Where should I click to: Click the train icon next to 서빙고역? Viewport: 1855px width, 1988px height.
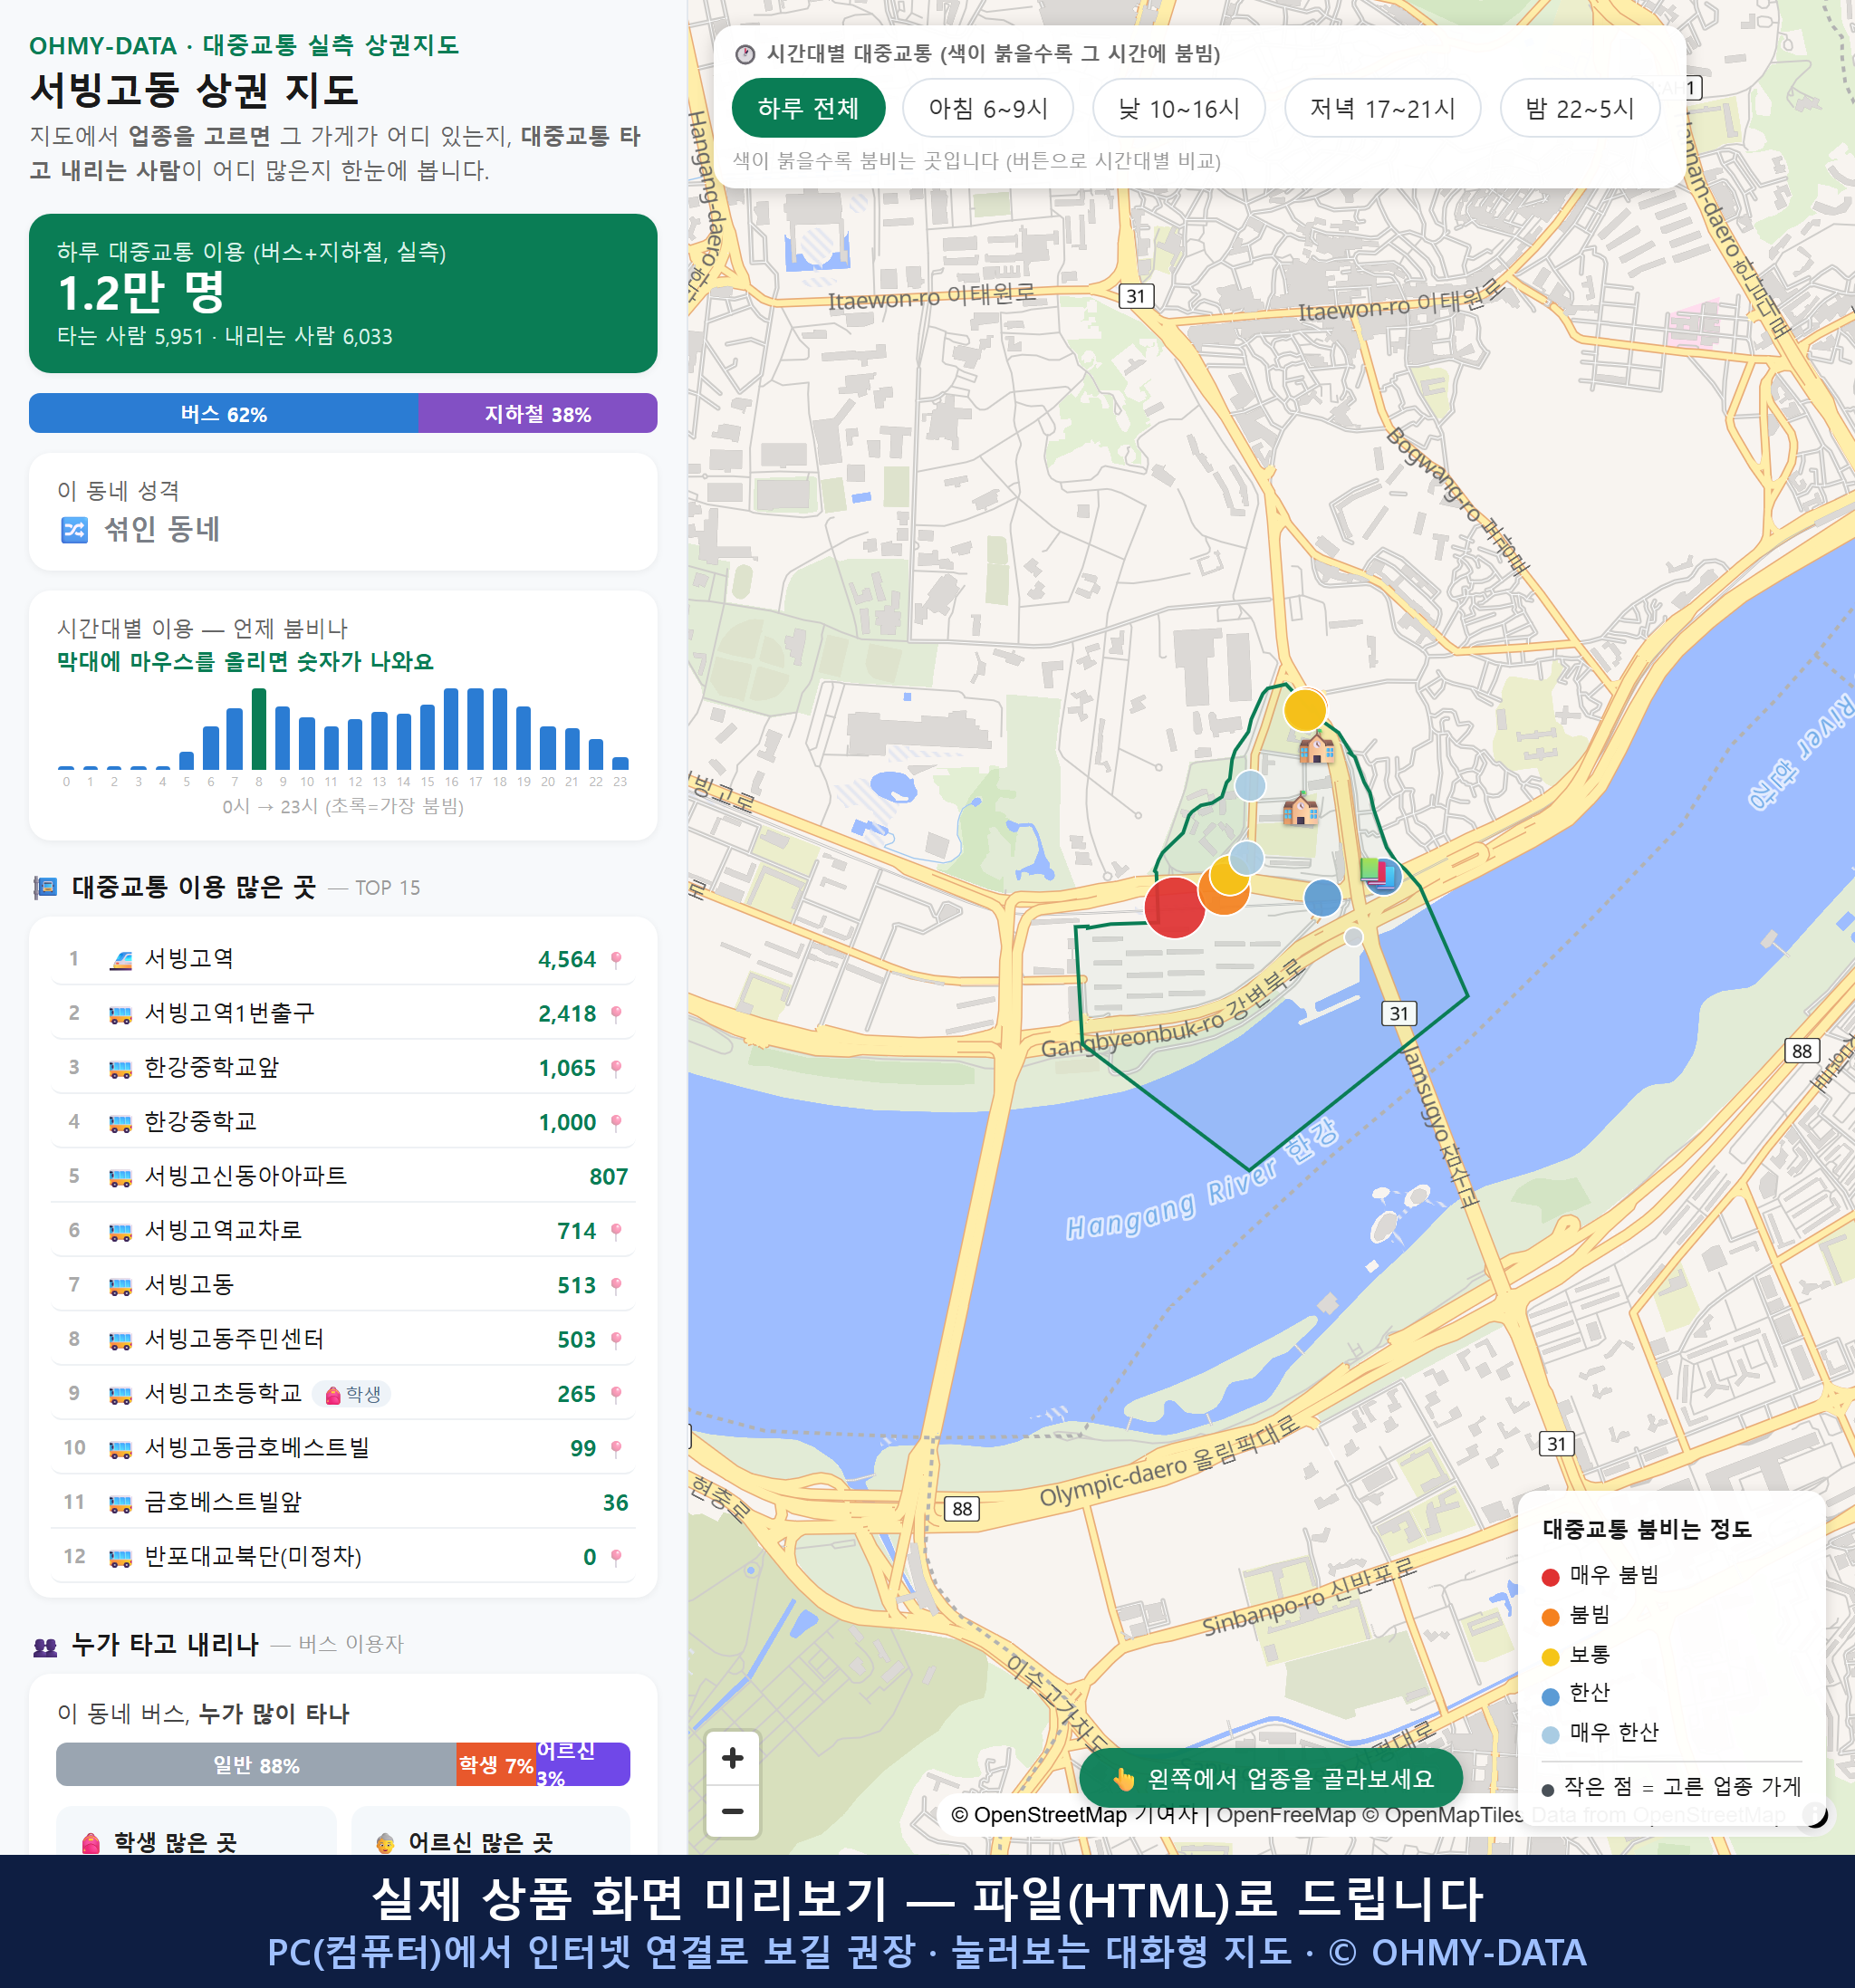(120, 960)
